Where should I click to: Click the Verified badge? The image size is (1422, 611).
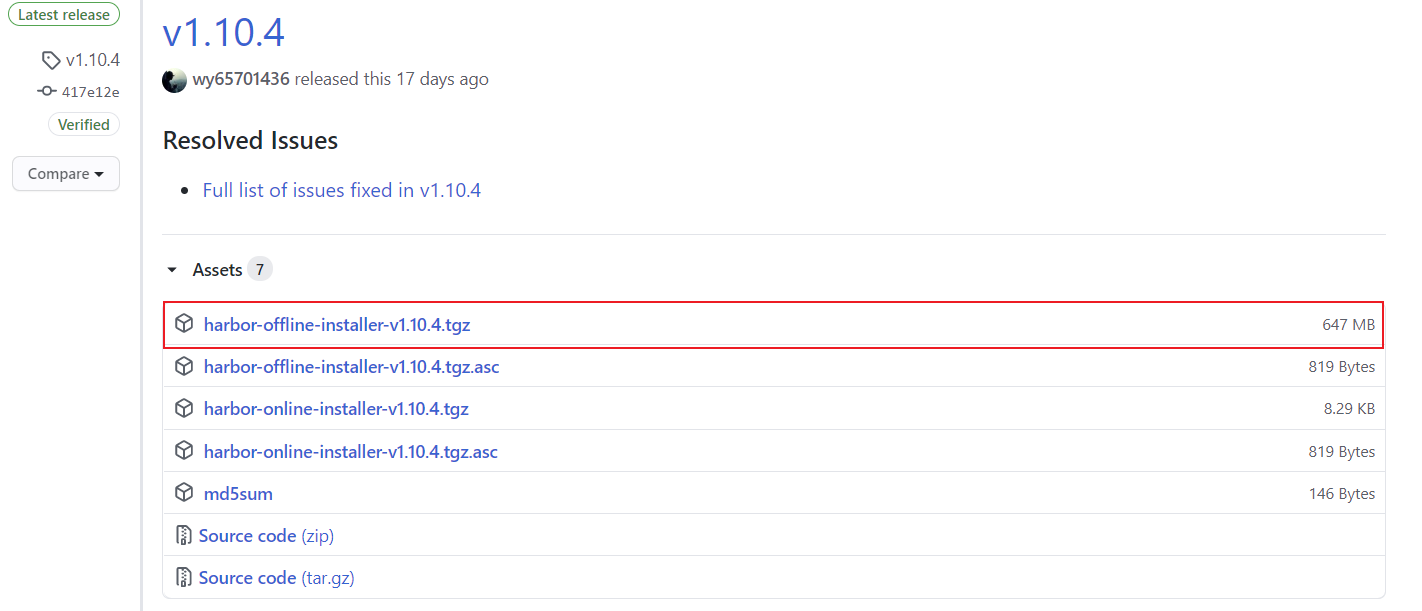(x=84, y=125)
